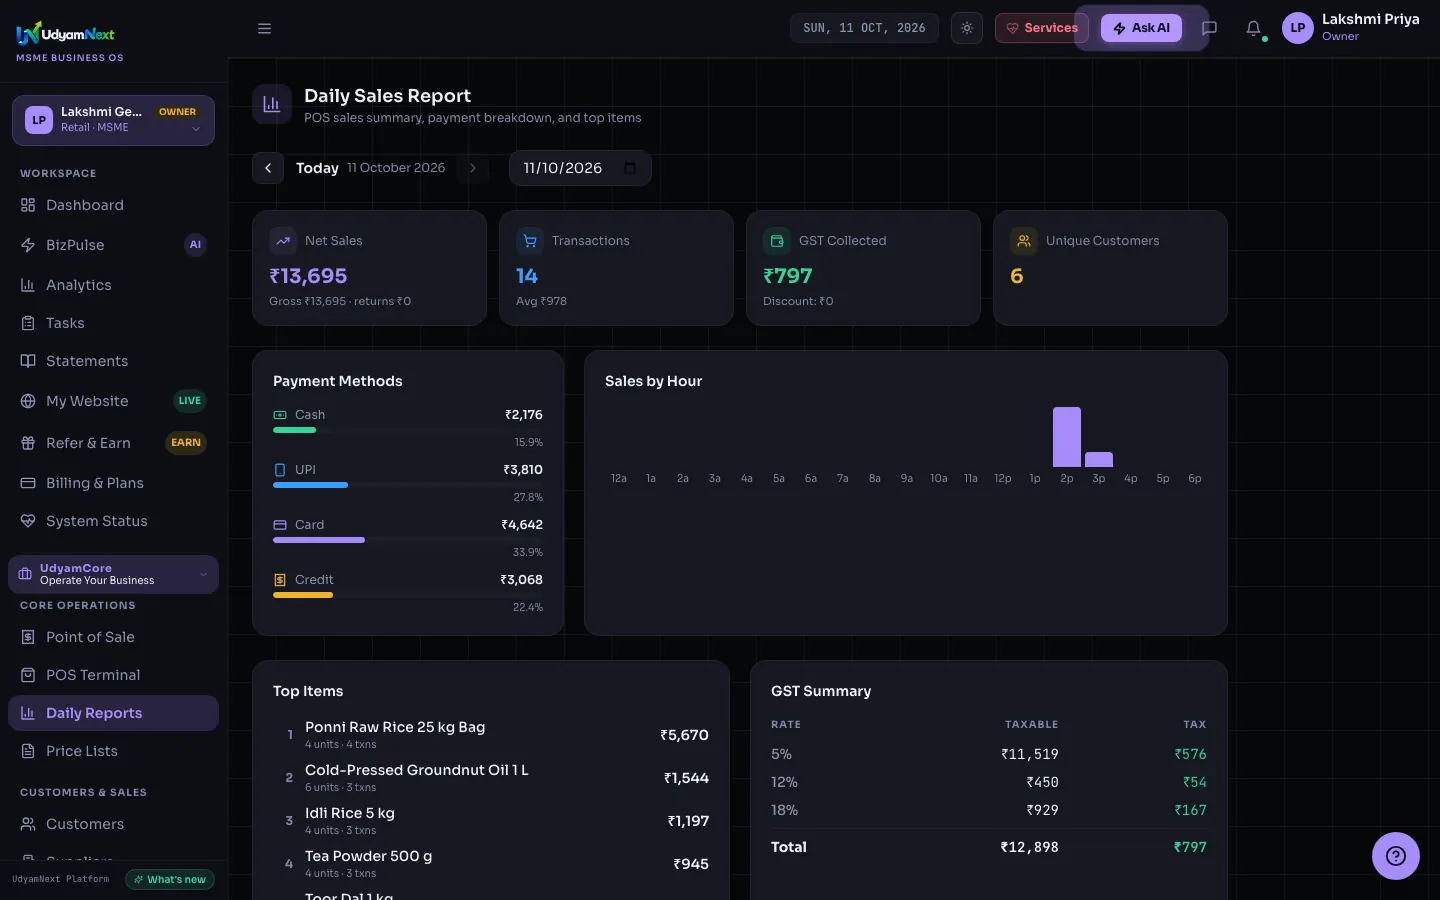The height and width of the screenshot is (900, 1440).
Task: Click the LP user avatar
Action: pos(1298,28)
